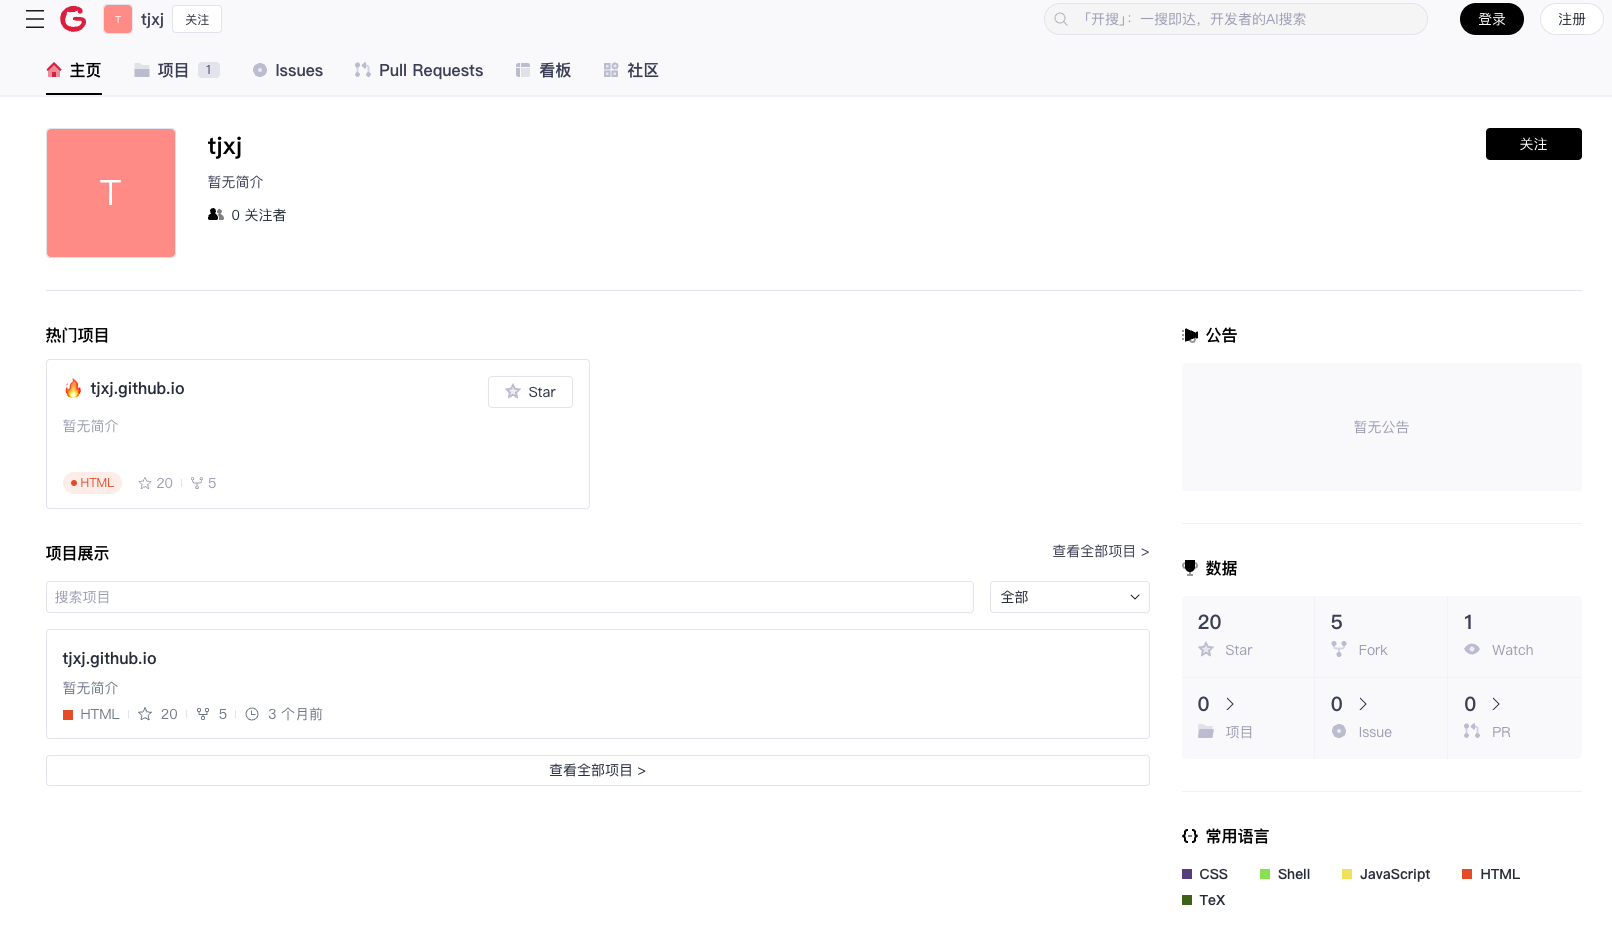Click the JavaScript yellow color swatch
The height and width of the screenshot is (952, 1612).
tap(1347, 874)
